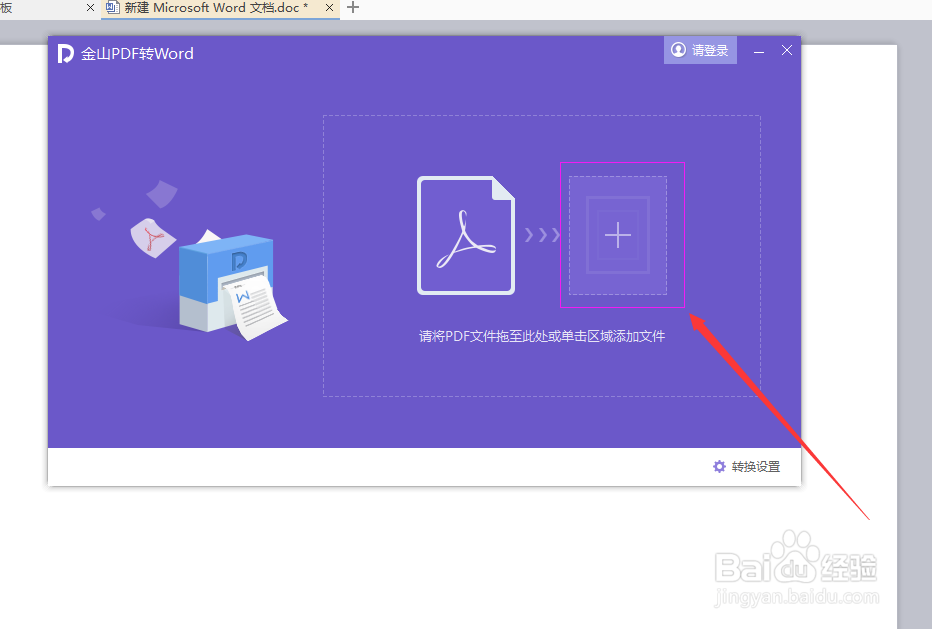
Task: Minimize the 金山PDF转Word window
Action: (759, 52)
